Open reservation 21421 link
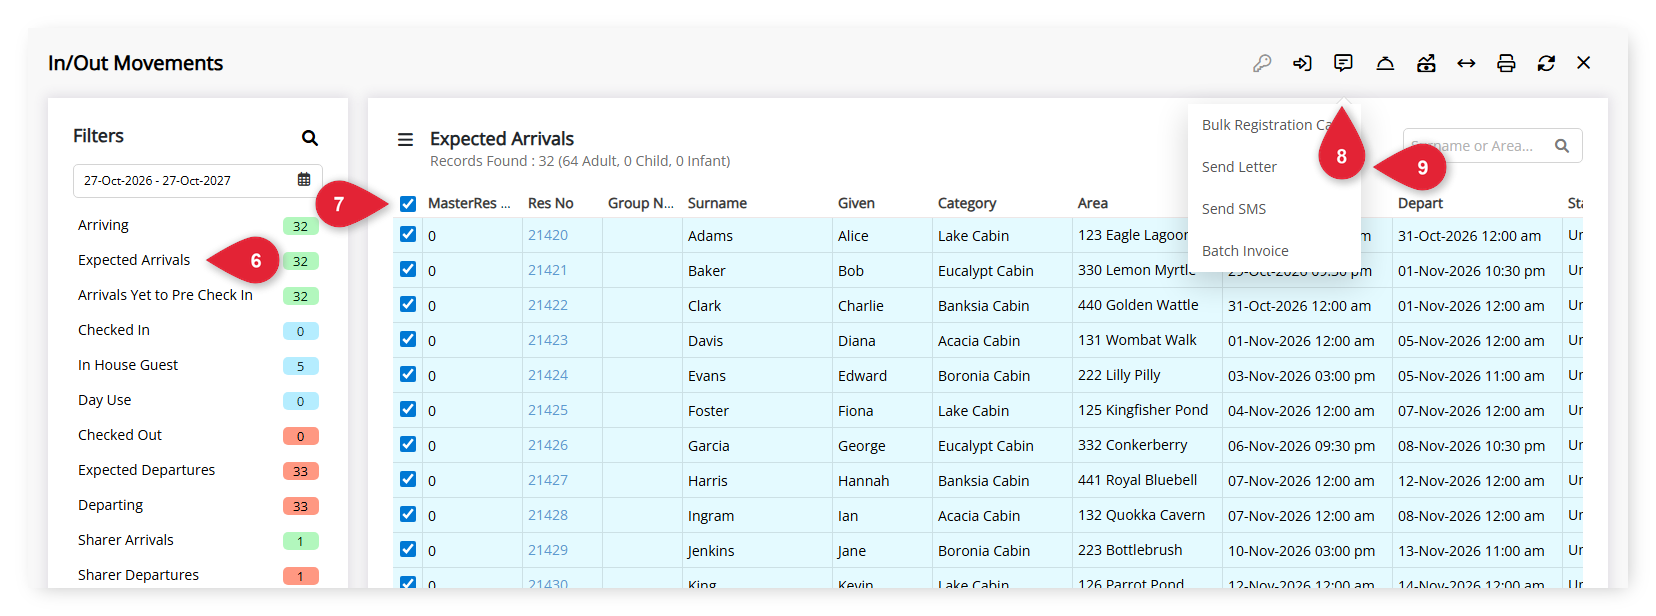This screenshot has height=616, width=1656. (x=548, y=270)
